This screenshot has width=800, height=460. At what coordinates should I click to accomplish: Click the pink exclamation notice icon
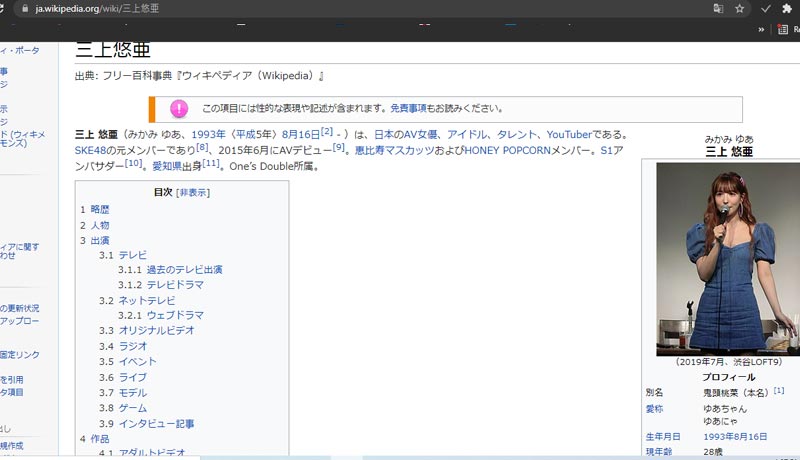tap(179, 108)
